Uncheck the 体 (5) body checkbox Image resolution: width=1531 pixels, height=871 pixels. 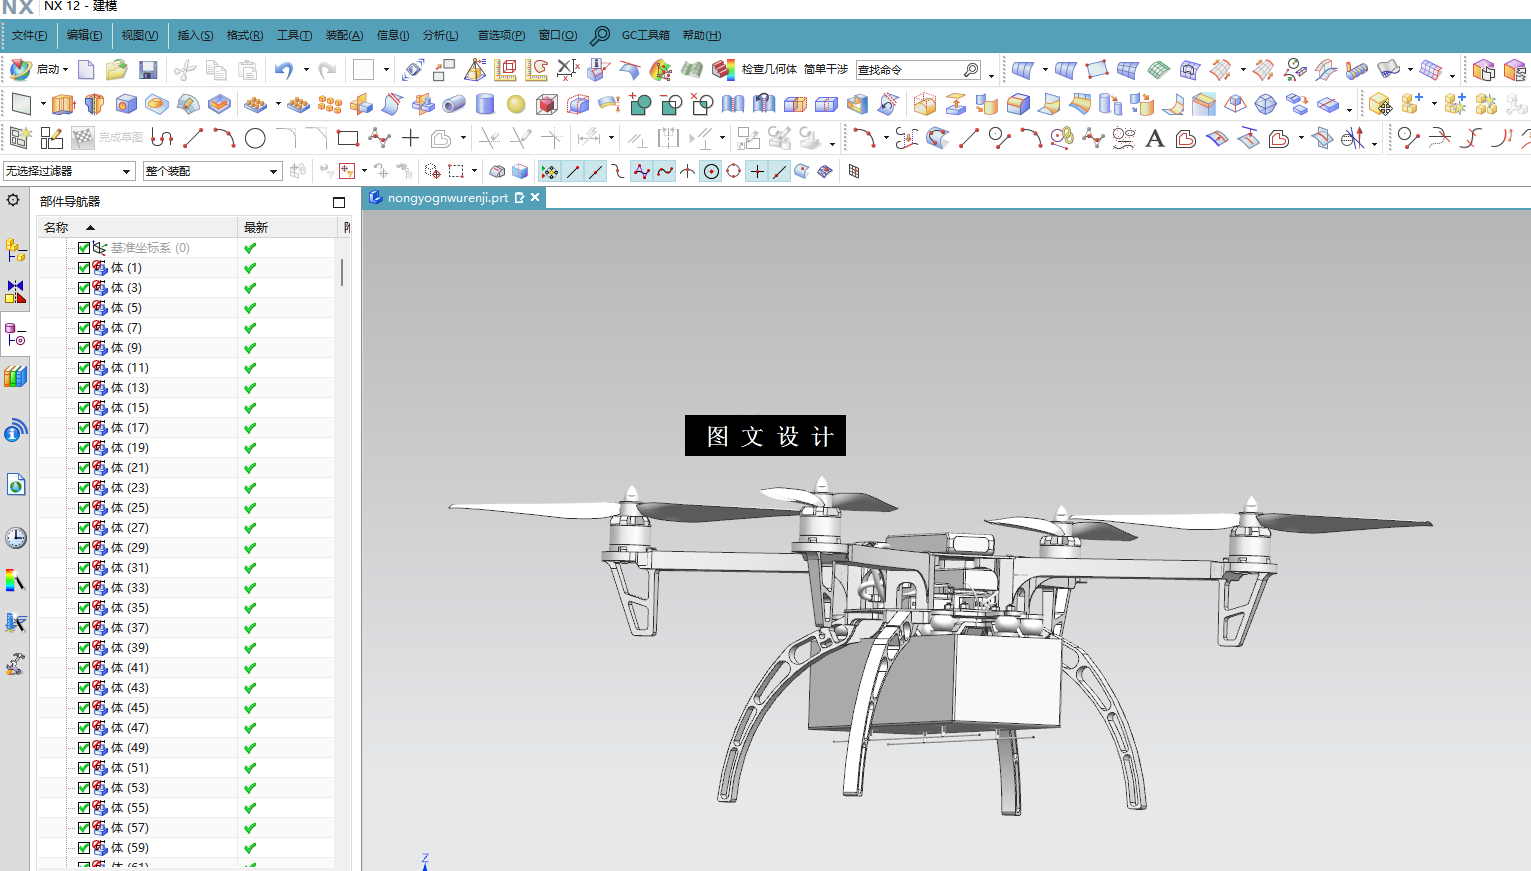[x=84, y=308]
